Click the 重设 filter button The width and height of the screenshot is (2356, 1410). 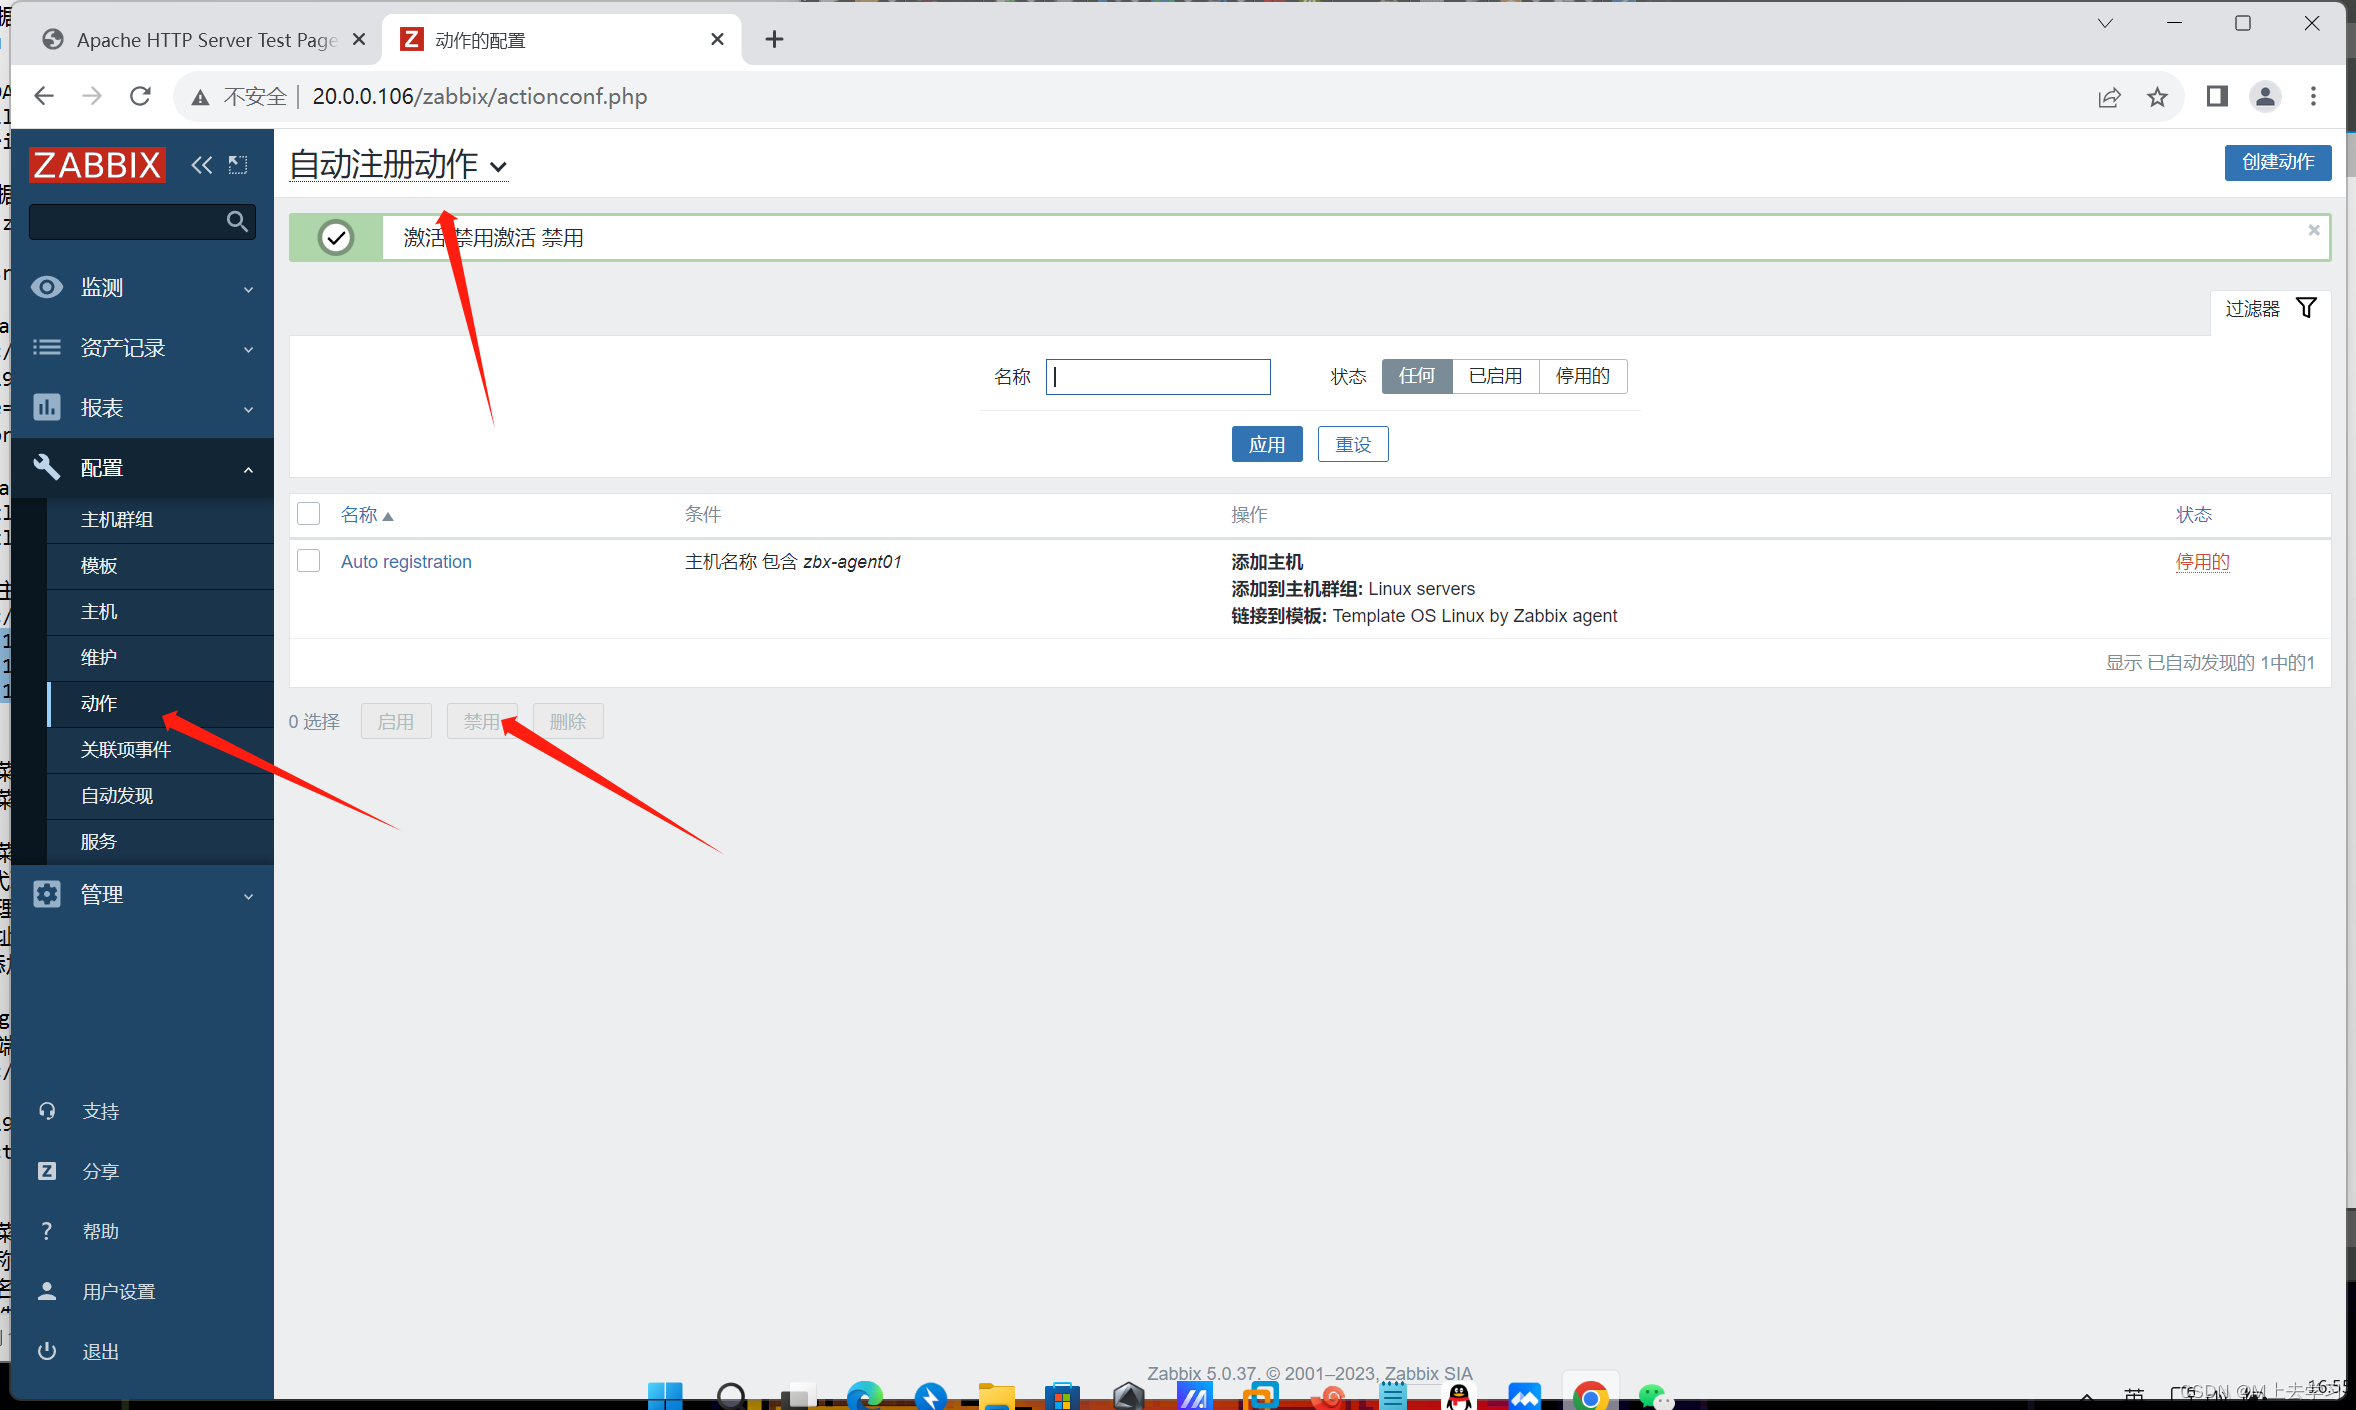tap(1353, 444)
